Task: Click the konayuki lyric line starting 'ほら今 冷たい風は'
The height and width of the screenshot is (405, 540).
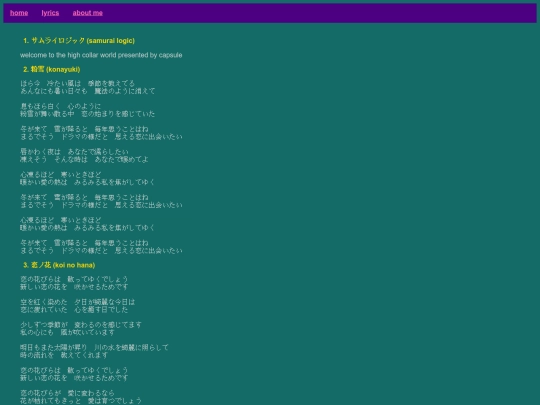Action: click(77, 83)
